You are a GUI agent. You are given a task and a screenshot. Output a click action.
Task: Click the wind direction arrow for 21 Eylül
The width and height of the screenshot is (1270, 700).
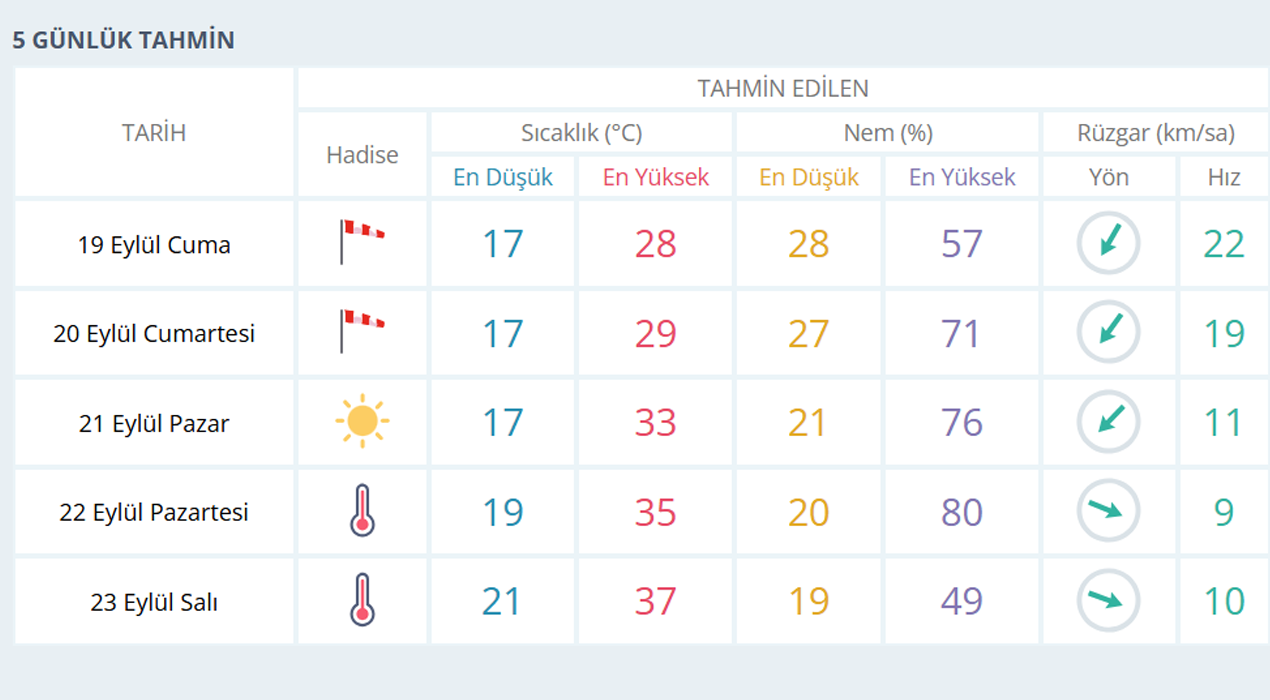(1108, 421)
